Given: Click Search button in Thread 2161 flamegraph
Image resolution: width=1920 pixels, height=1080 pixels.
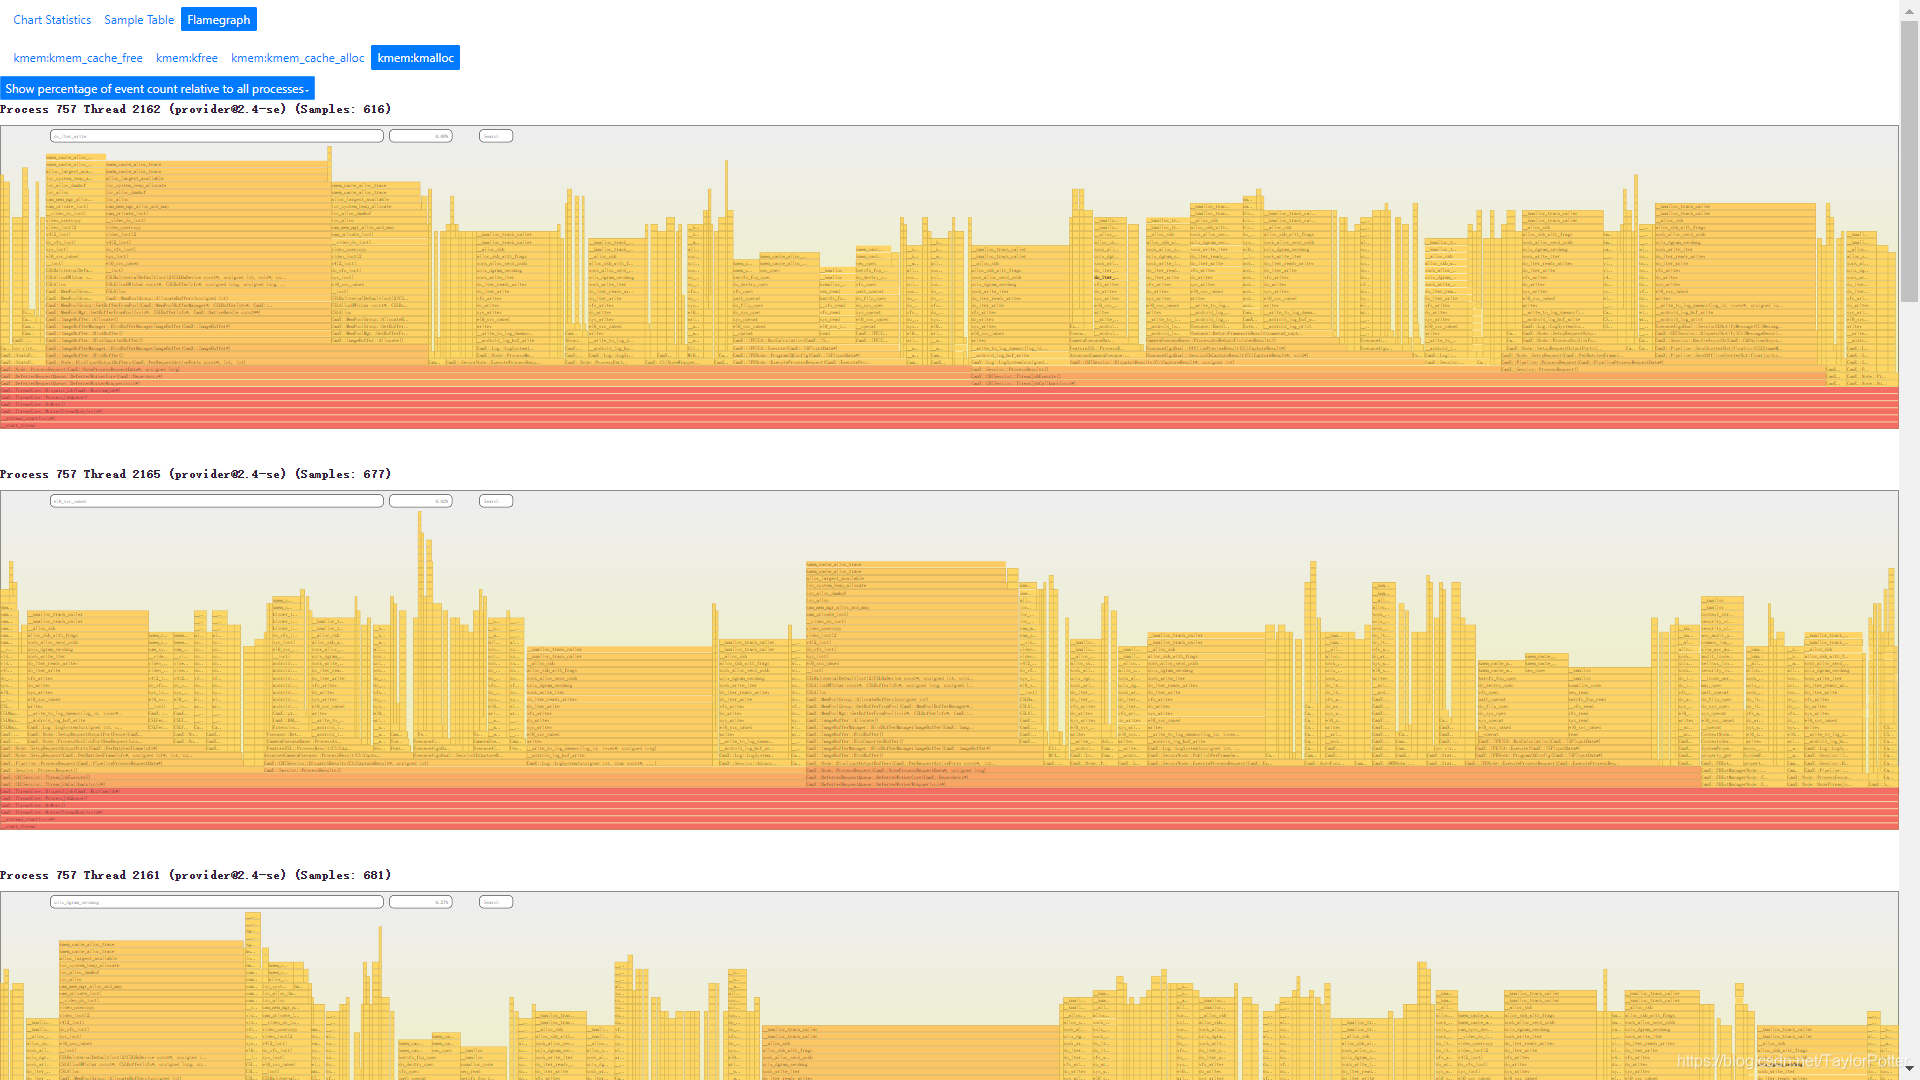Looking at the screenshot, I should (x=495, y=902).
